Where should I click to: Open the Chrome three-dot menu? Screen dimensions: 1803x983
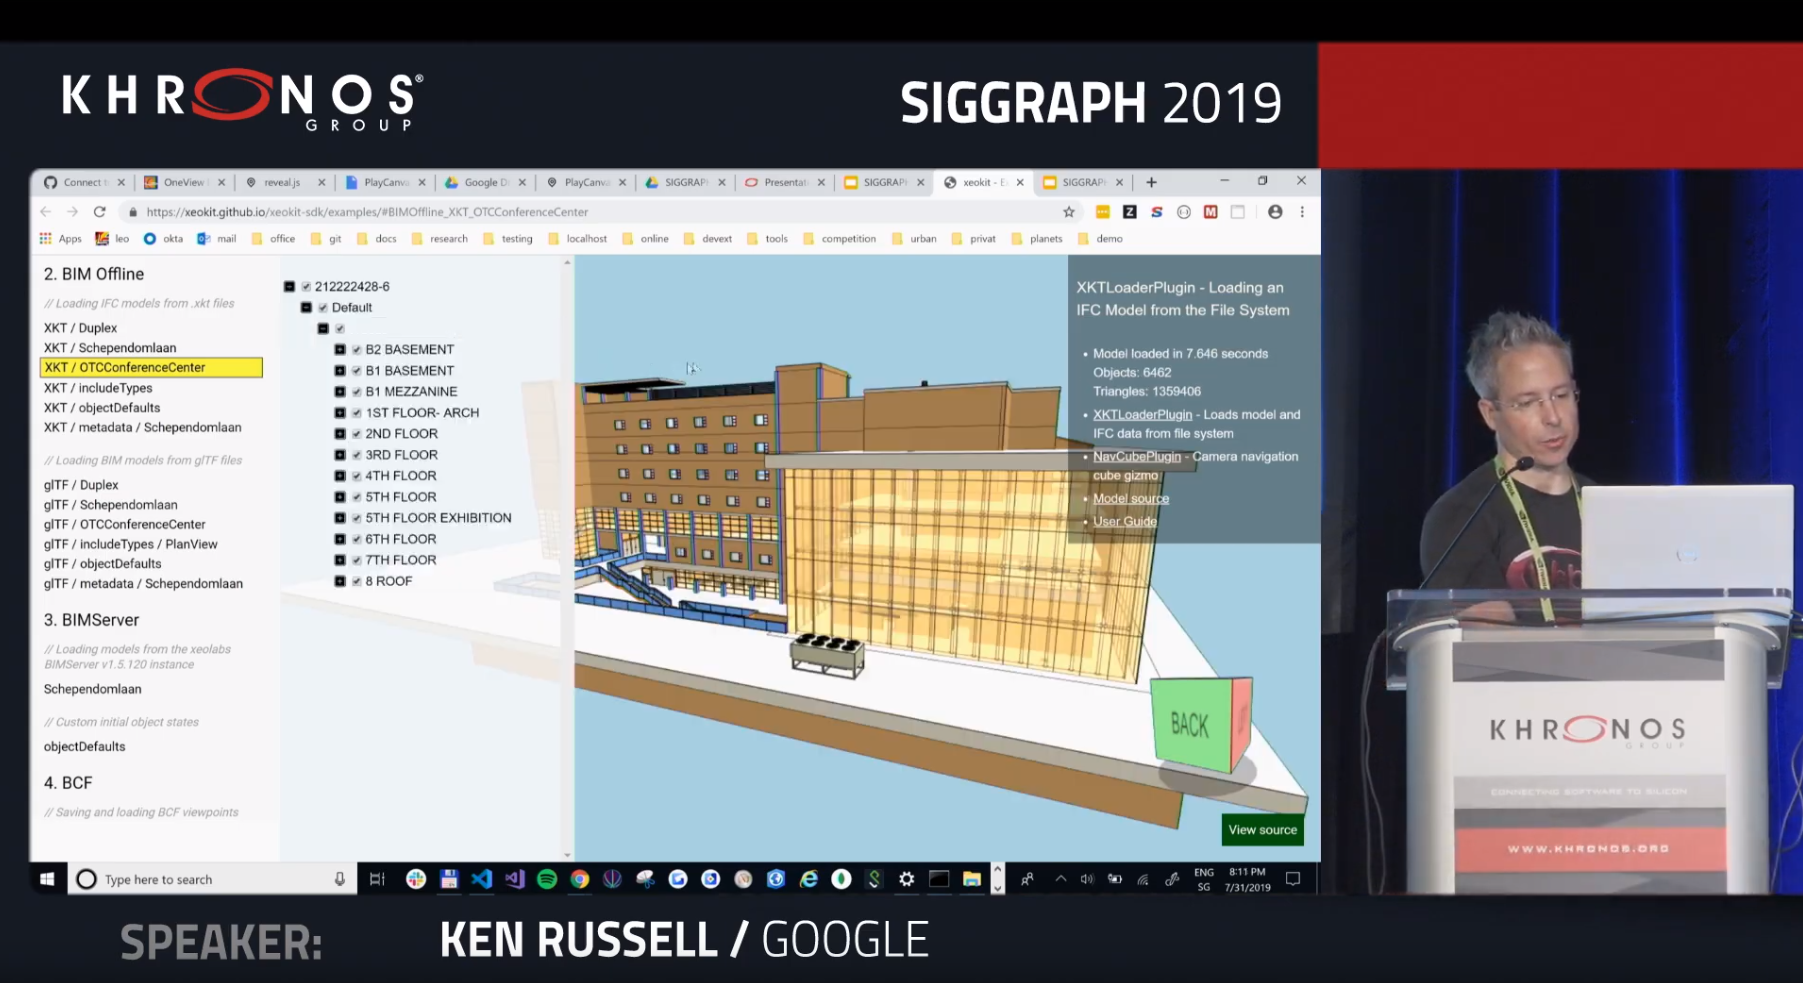click(1302, 212)
